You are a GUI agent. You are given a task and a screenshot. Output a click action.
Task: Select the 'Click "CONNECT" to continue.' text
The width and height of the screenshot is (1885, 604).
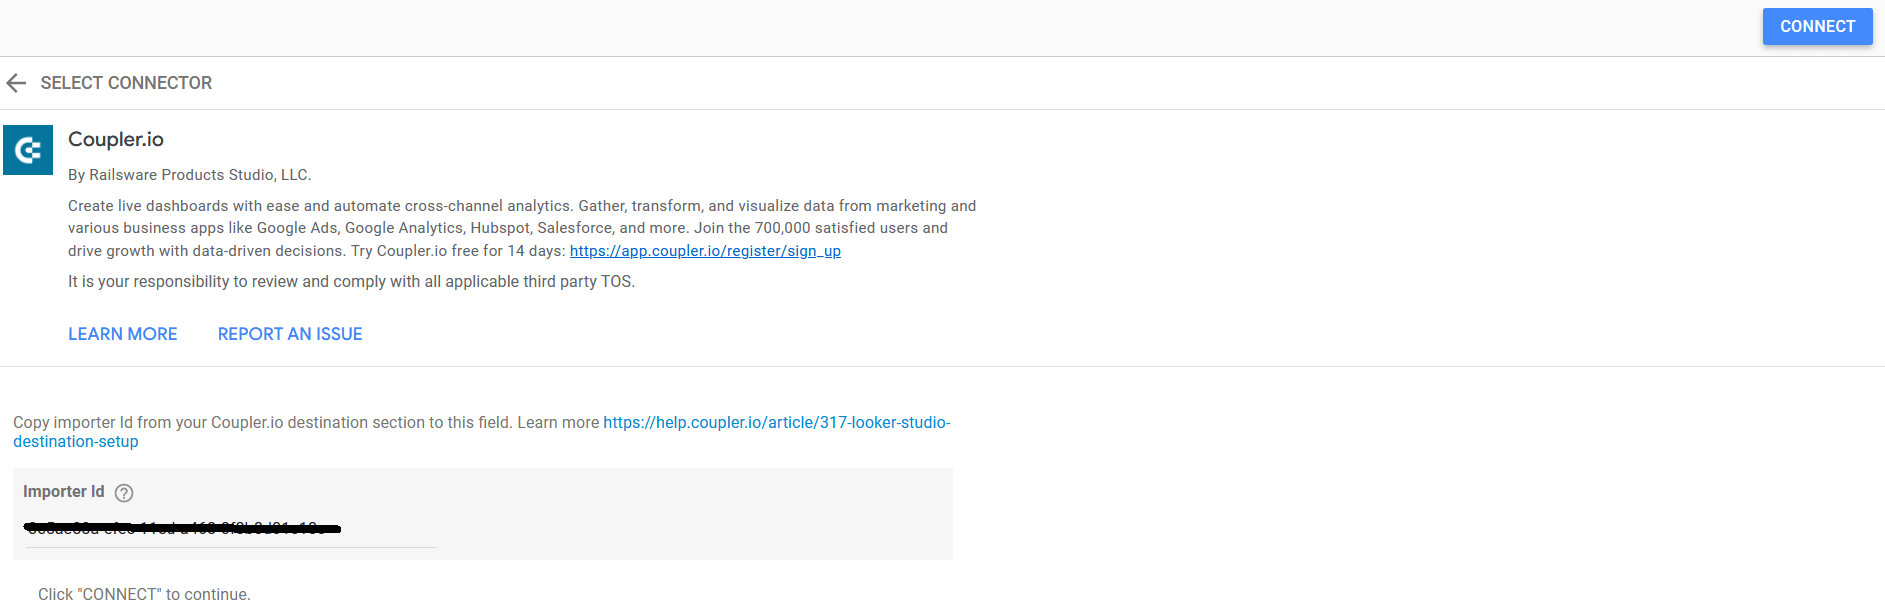pyautogui.click(x=144, y=594)
